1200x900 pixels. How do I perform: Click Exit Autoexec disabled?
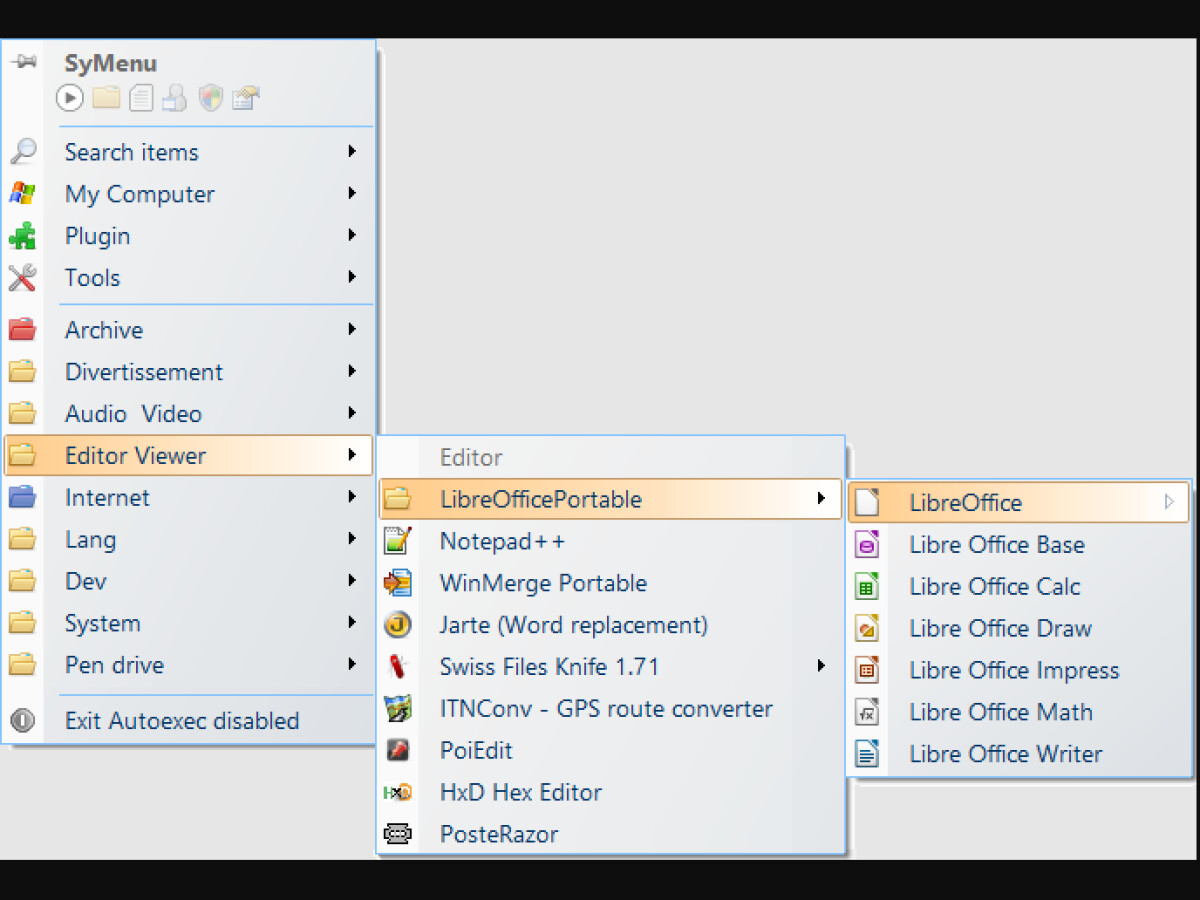click(181, 721)
